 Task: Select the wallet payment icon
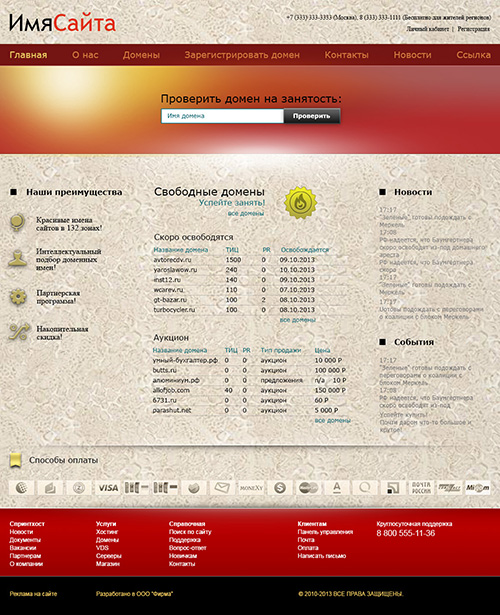pos(50,488)
